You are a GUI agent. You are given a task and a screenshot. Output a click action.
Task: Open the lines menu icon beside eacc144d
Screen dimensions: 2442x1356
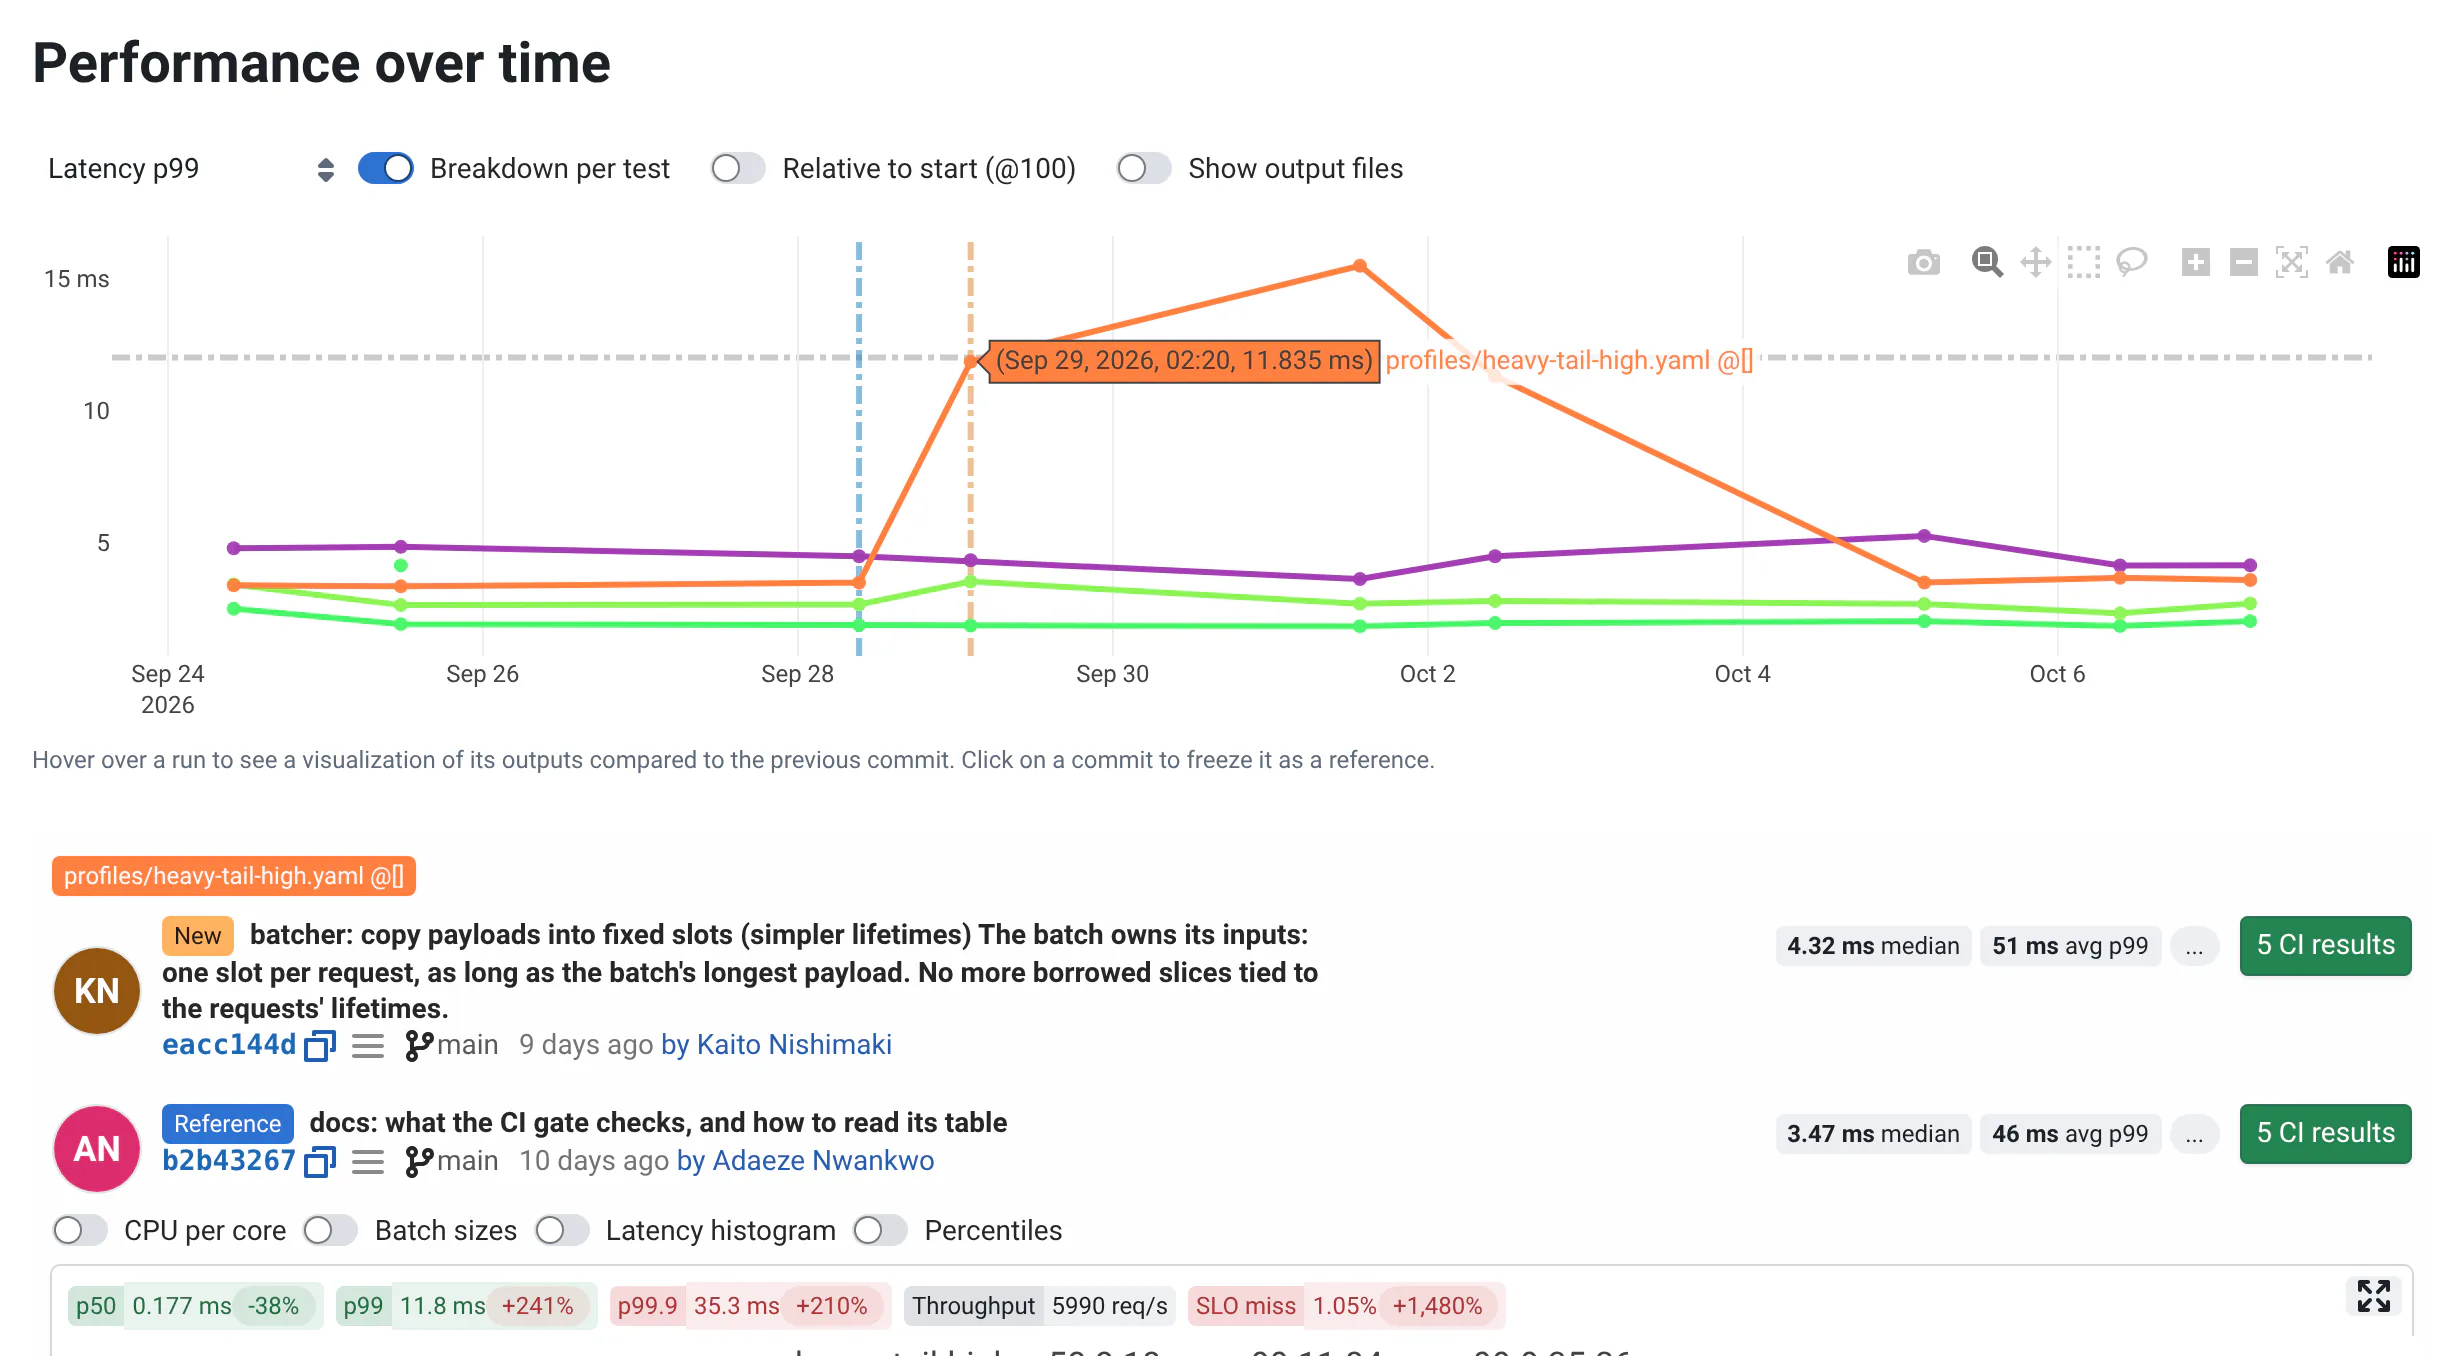tap(368, 1046)
